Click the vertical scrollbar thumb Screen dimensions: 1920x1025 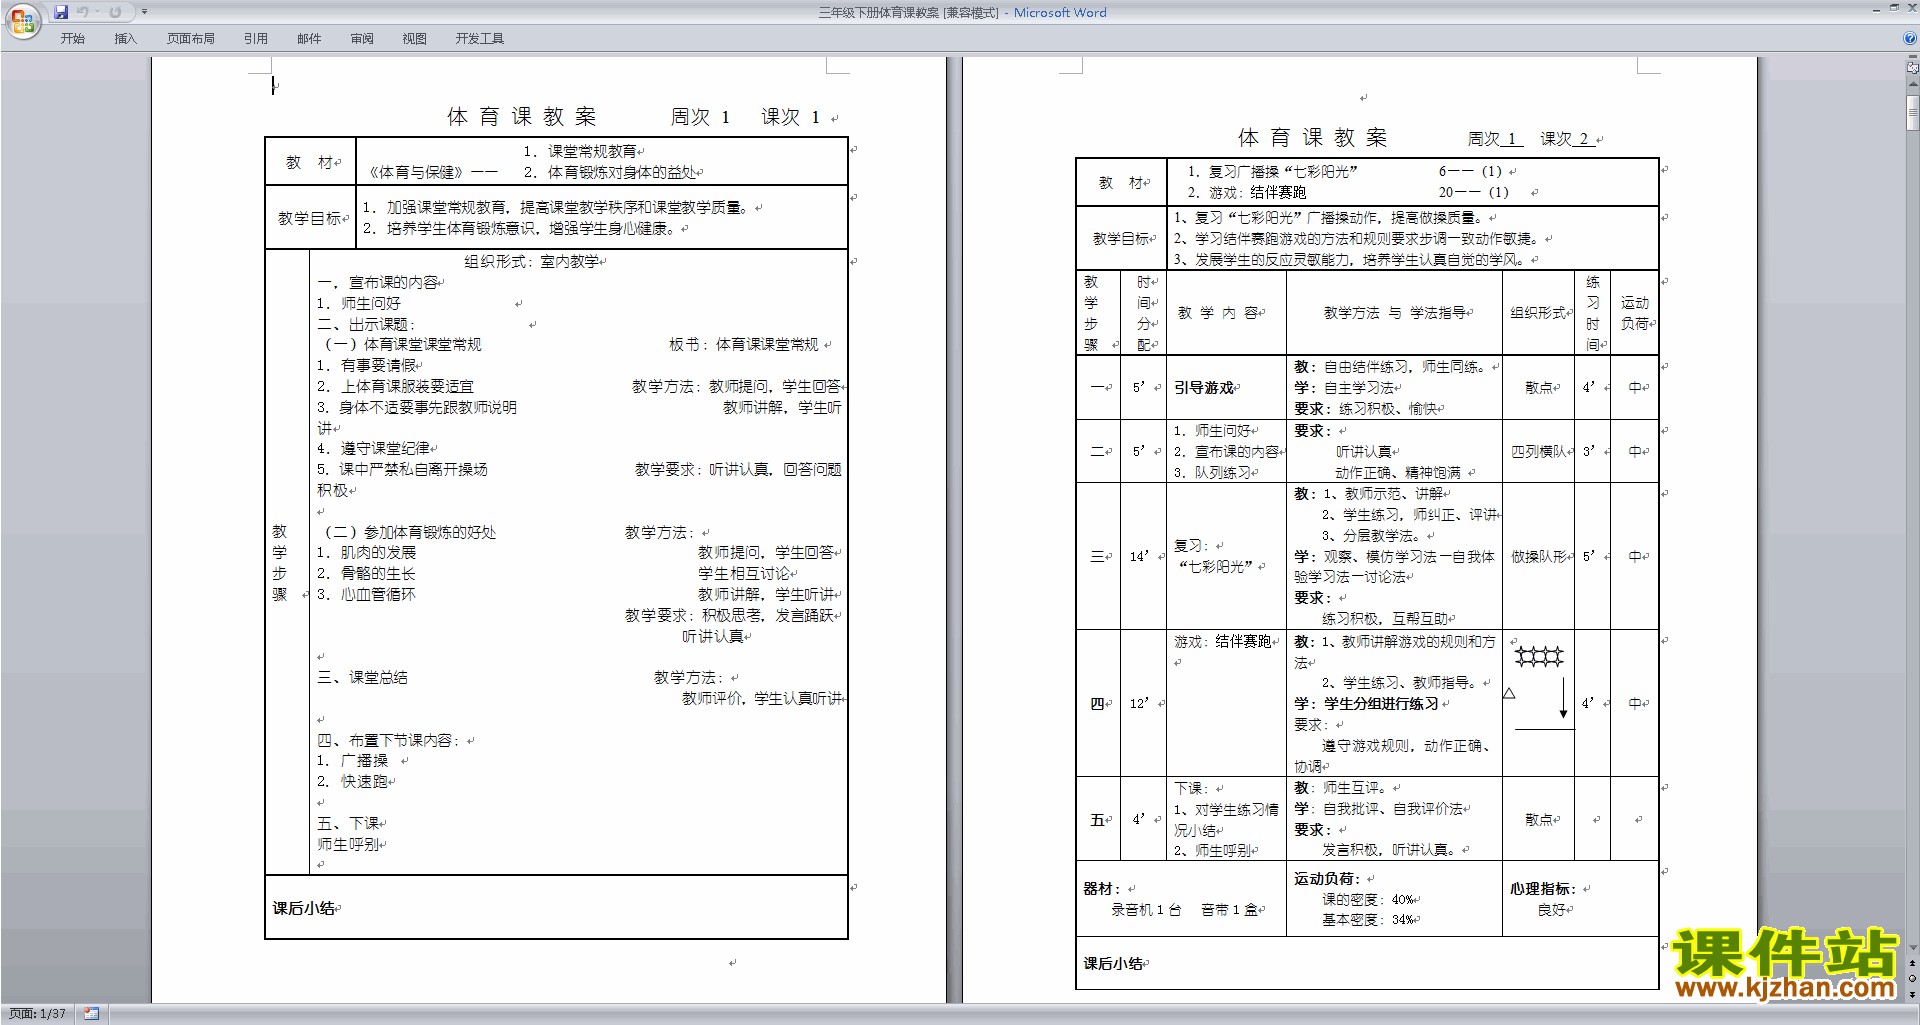pos(1913,112)
